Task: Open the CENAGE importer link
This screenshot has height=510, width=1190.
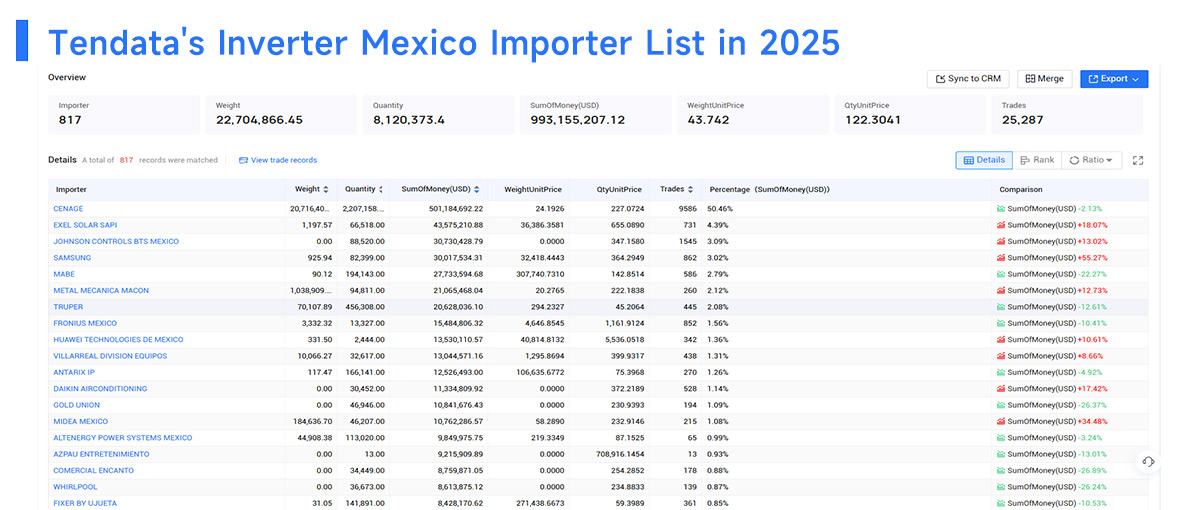Action: 68,209
